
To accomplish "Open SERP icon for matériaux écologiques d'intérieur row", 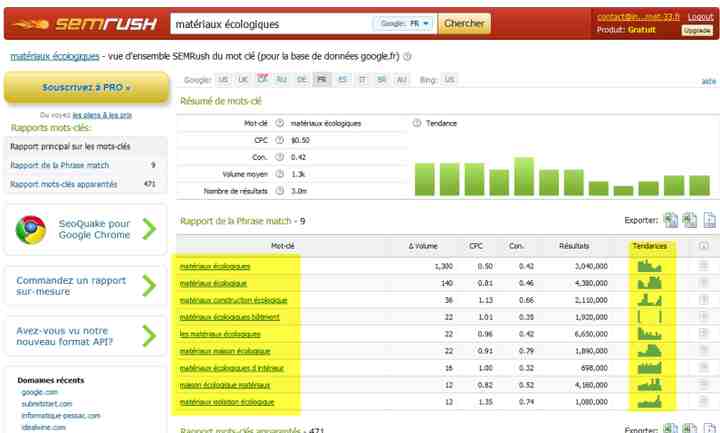I will click(703, 367).
